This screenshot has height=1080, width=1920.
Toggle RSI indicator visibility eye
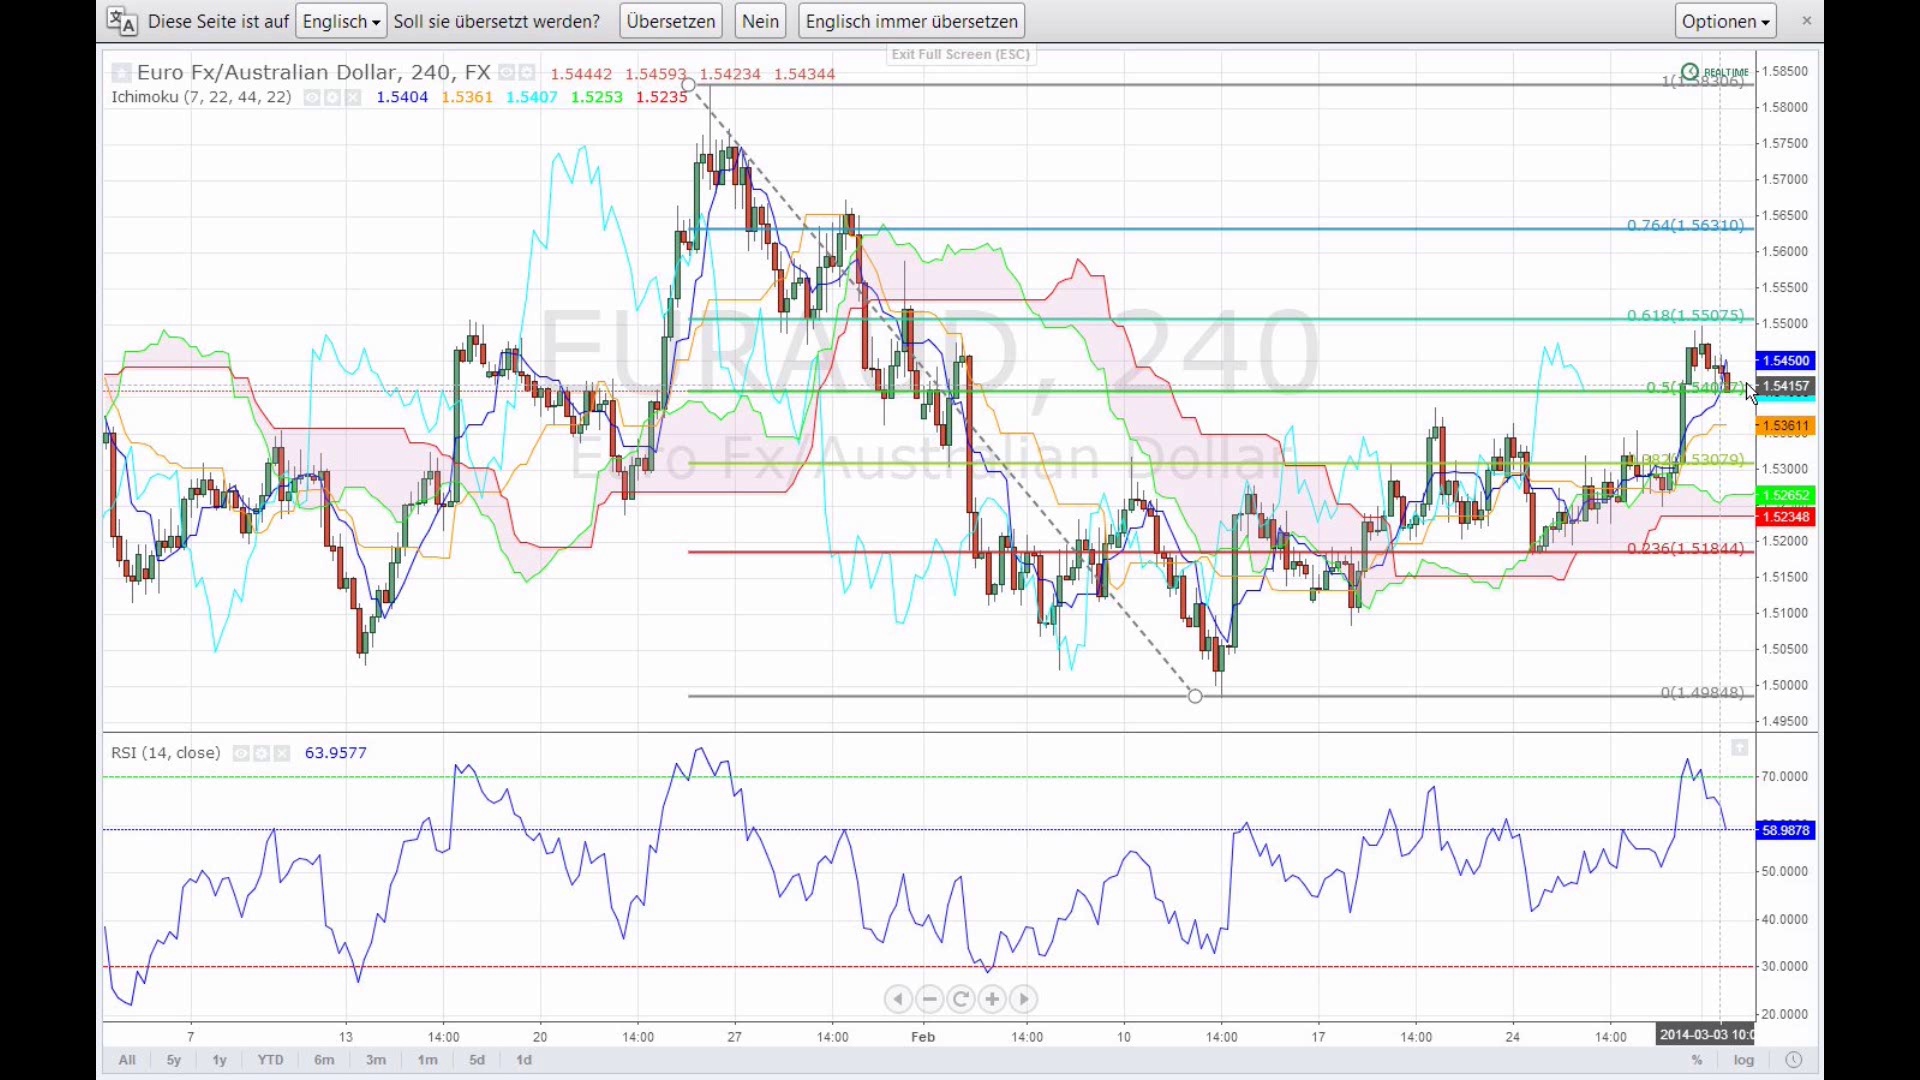click(241, 754)
